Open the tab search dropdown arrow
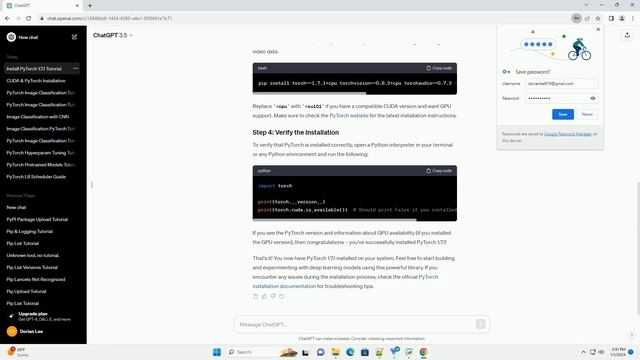 pos(586,5)
